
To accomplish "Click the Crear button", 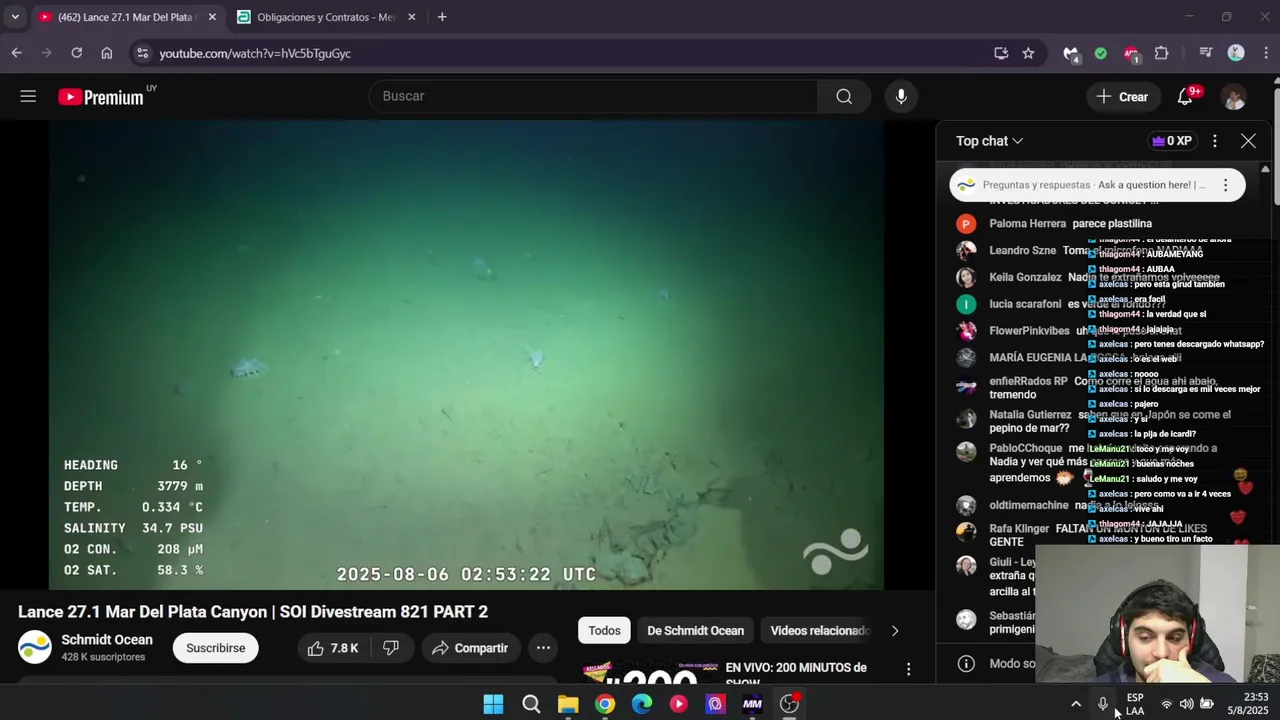I will [1122, 97].
